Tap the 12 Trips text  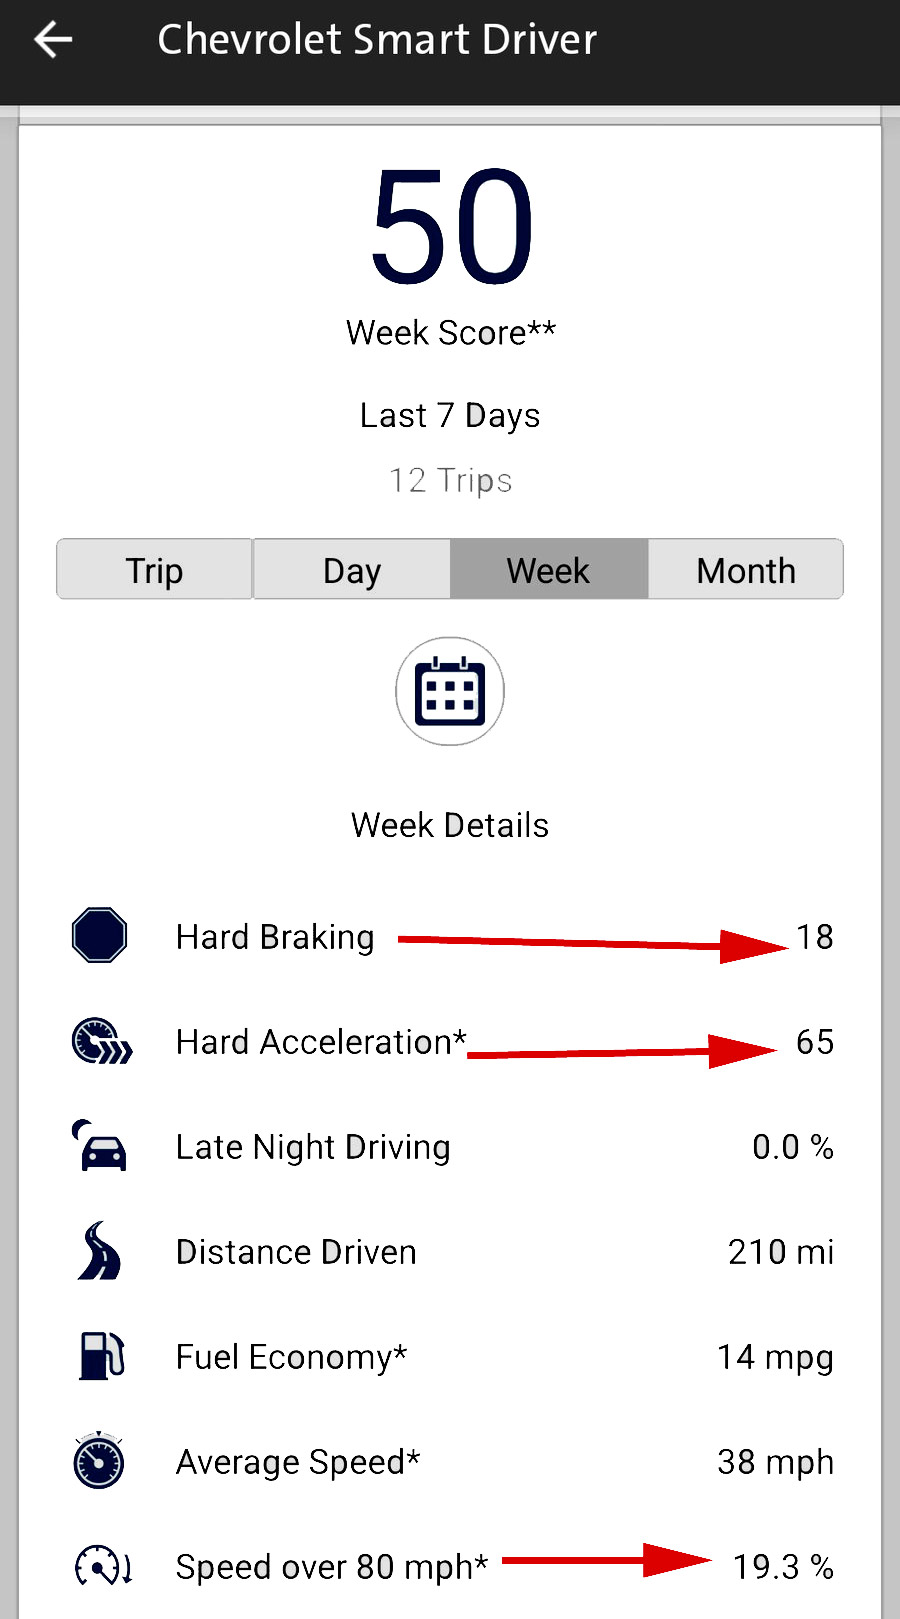point(450,481)
